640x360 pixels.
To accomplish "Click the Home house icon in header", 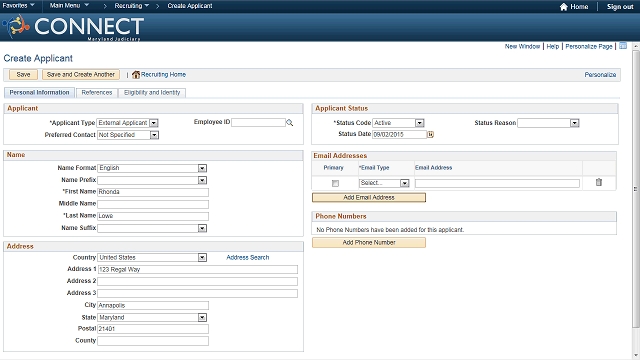I will click(564, 7).
